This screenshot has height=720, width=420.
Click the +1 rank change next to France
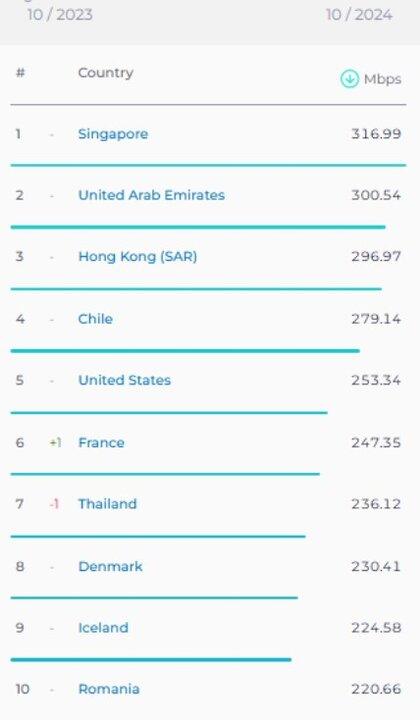click(56, 443)
